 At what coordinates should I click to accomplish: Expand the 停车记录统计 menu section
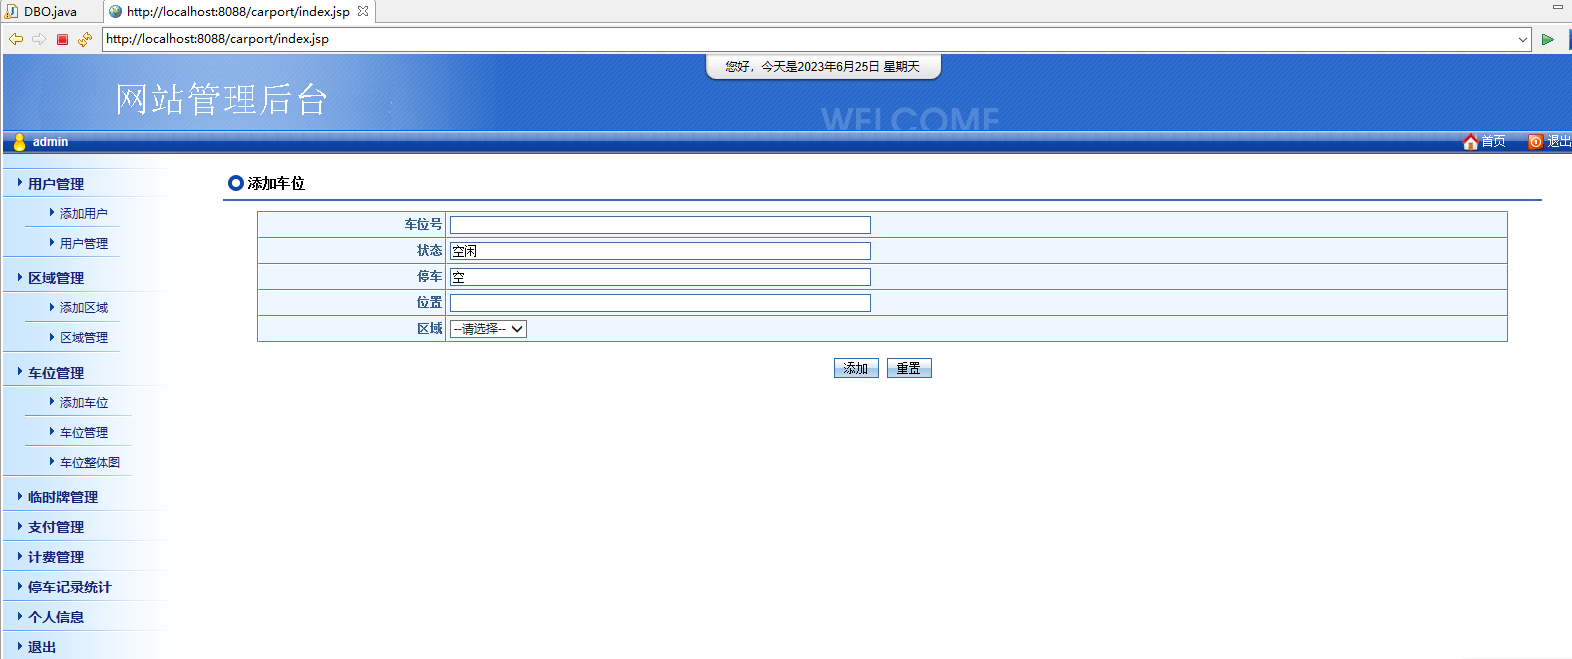70,587
